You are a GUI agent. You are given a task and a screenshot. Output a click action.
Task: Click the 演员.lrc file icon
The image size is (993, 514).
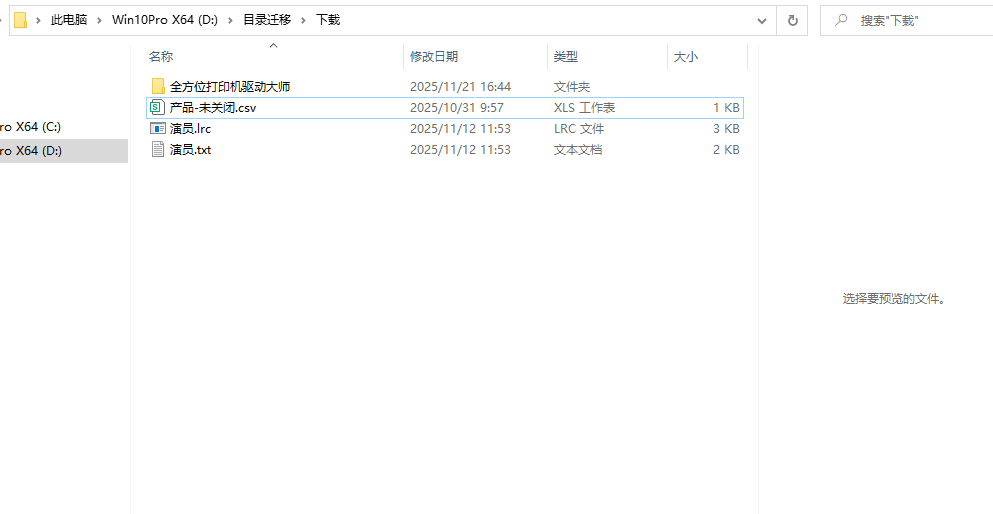(x=158, y=128)
